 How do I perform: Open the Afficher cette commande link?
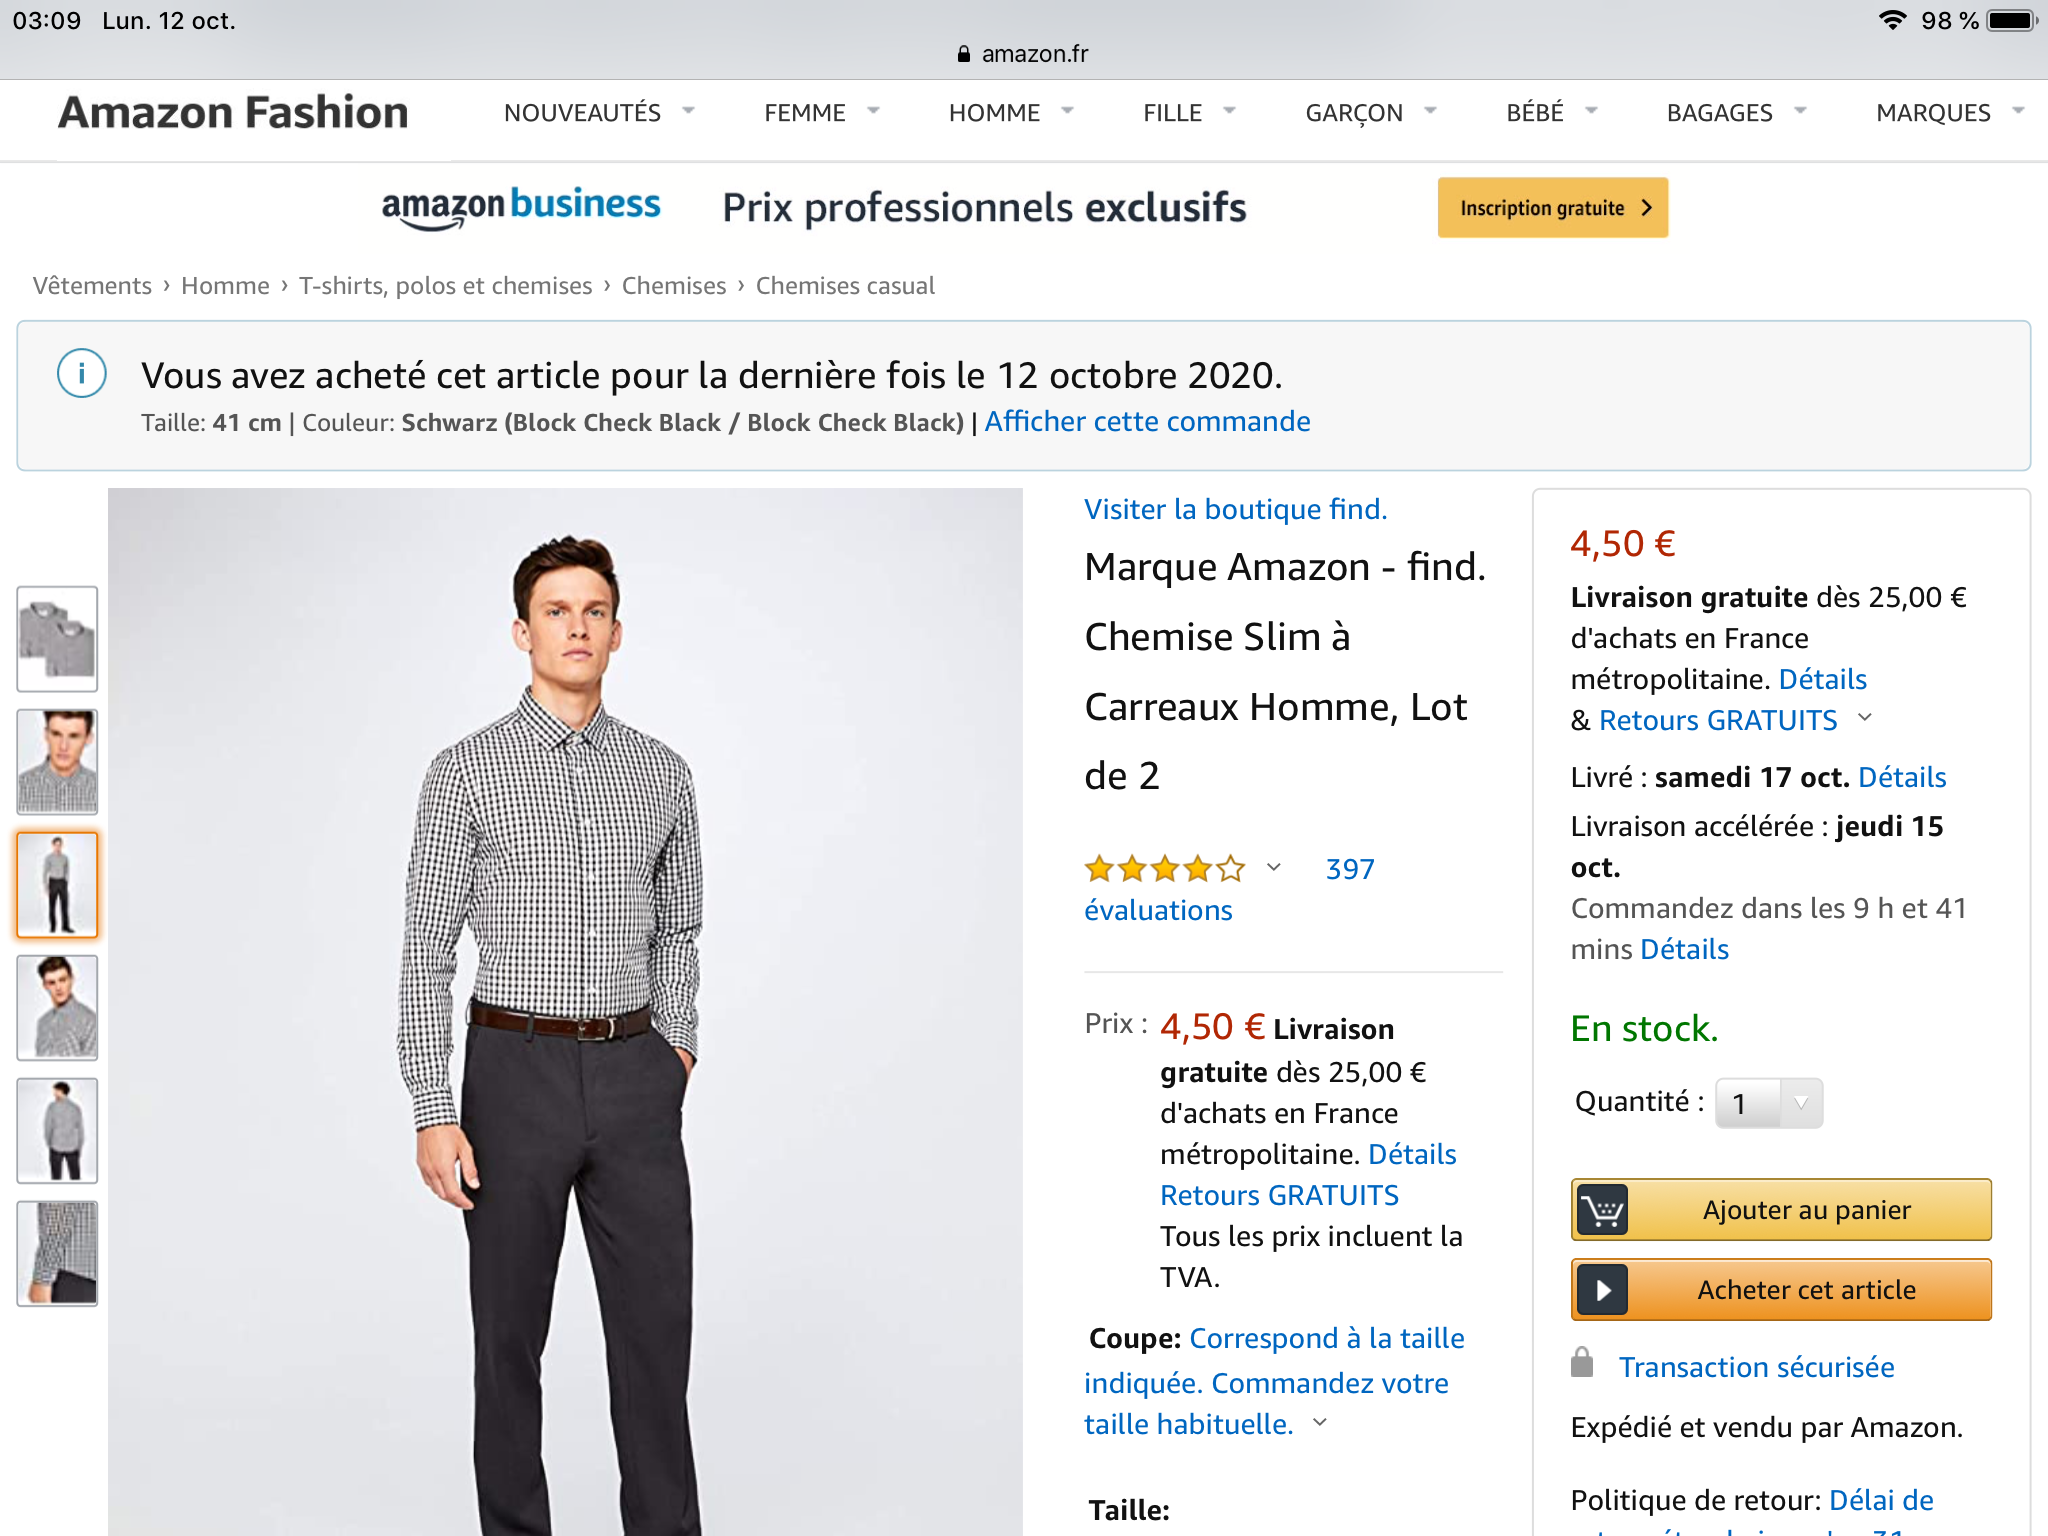(x=1147, y=422)
